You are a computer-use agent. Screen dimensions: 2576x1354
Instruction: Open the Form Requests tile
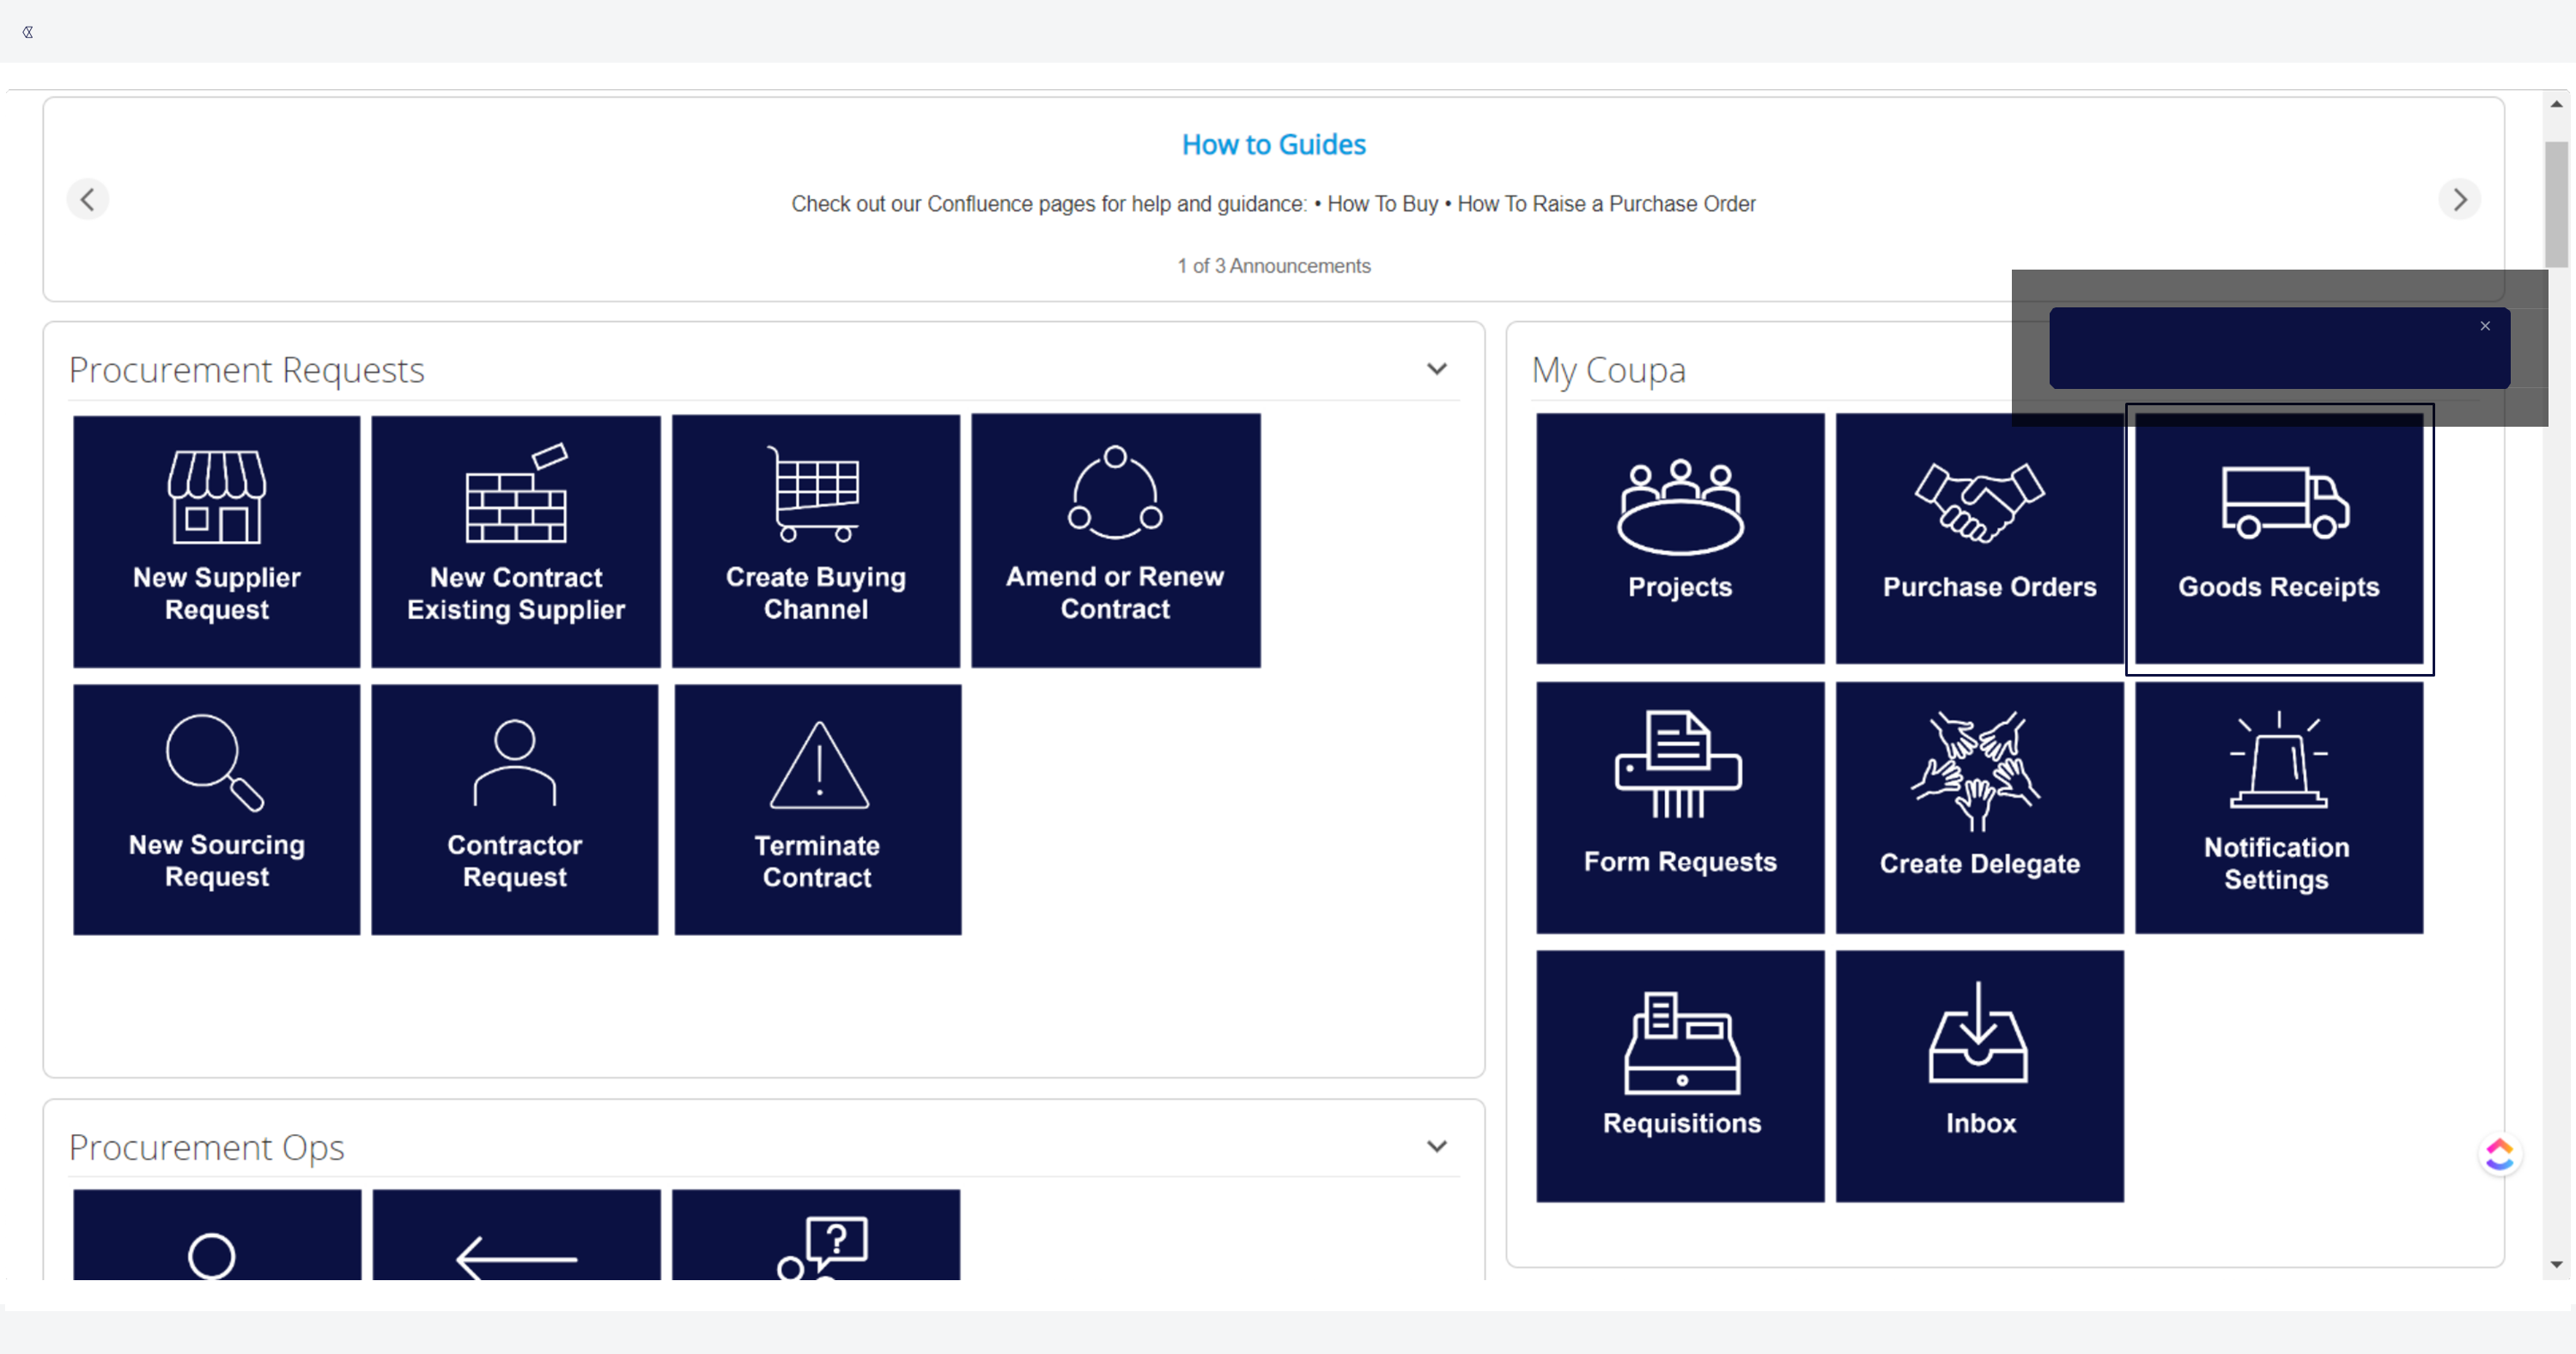(1680, 808)
